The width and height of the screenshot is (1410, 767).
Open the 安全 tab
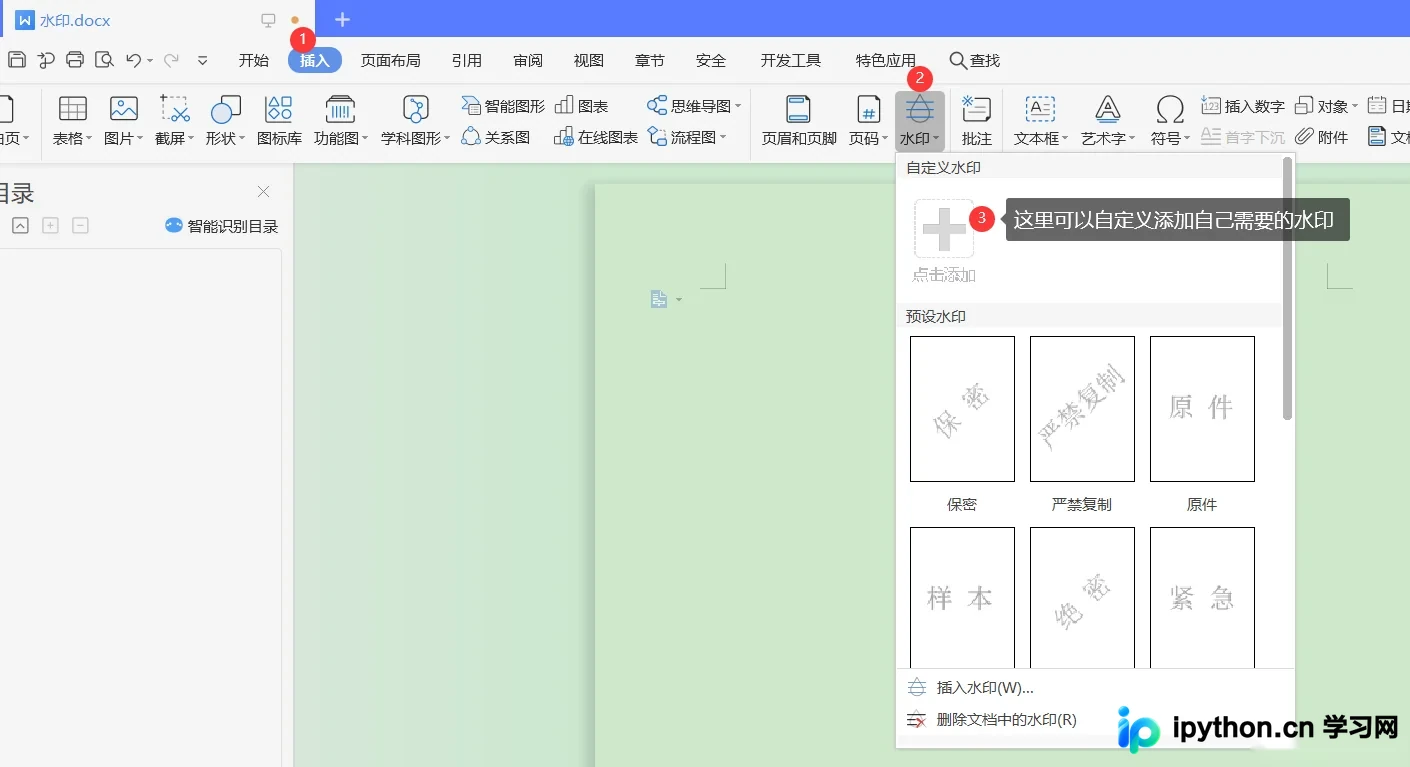pos(711,61)
